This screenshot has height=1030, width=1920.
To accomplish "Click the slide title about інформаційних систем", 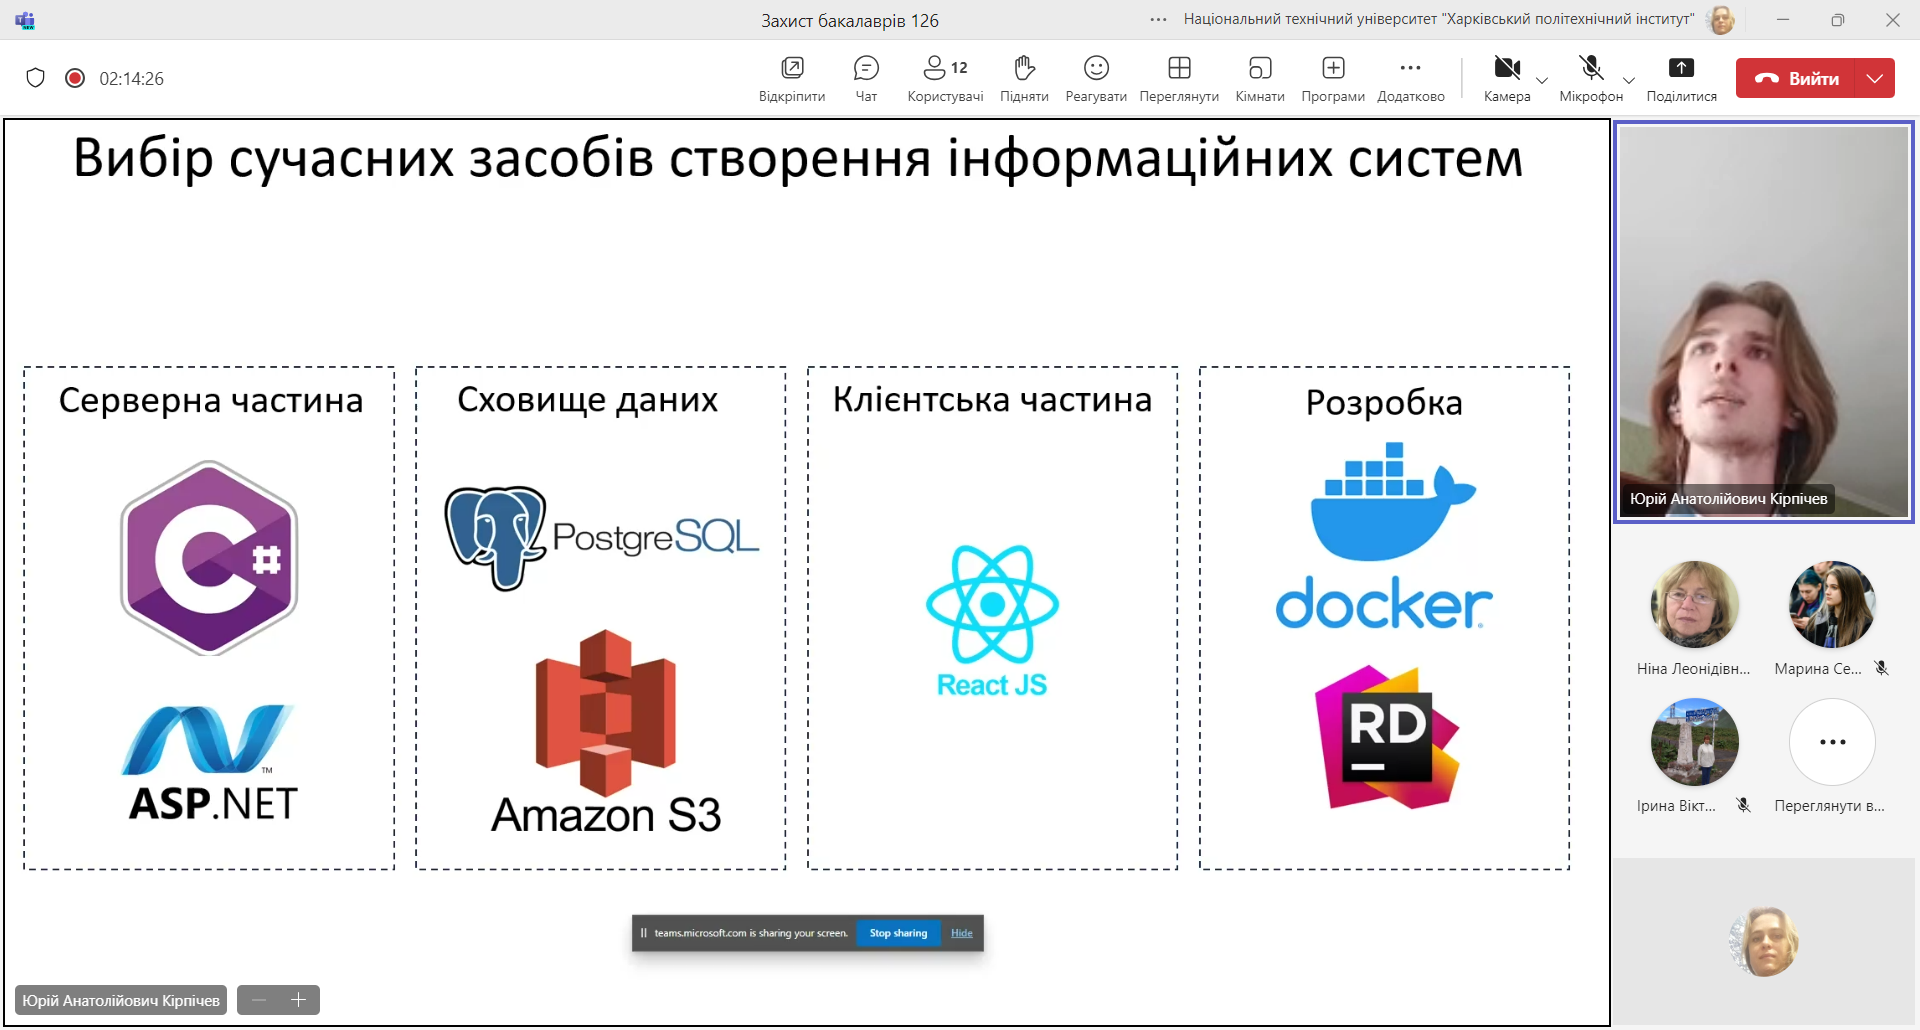I will 798,158.
